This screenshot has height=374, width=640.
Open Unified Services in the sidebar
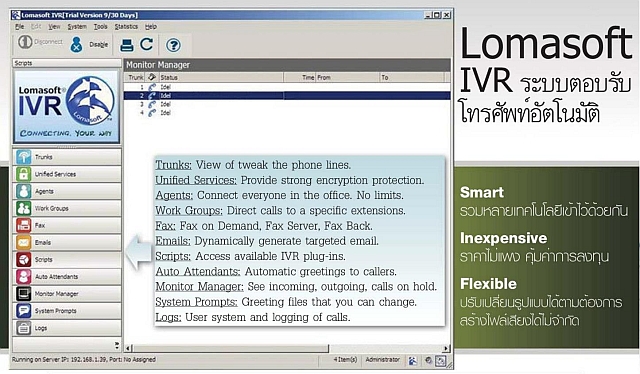[x=67, y=174]
